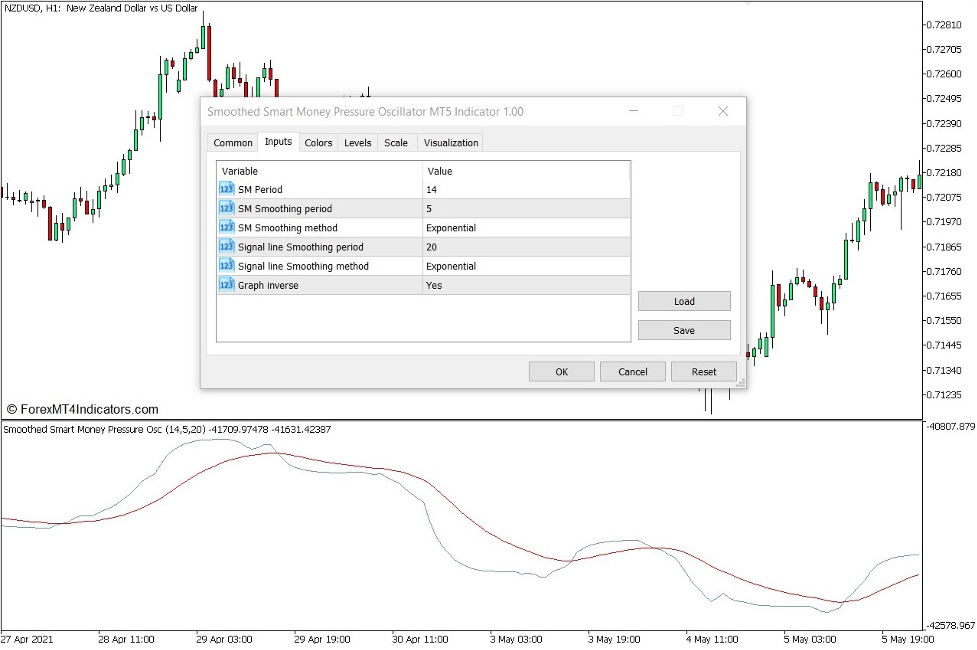Screen dimensions: 977x650
Task: Open the Visualization tab
Action: point(450,142)
